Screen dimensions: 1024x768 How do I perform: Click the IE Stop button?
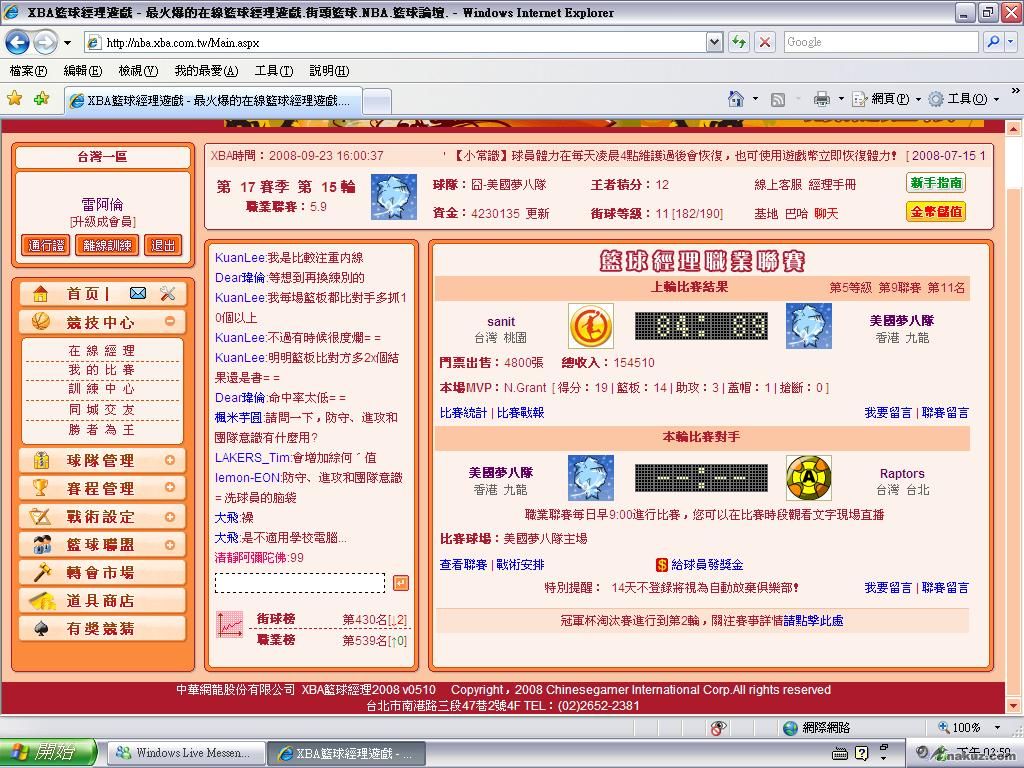click(764, 42)
